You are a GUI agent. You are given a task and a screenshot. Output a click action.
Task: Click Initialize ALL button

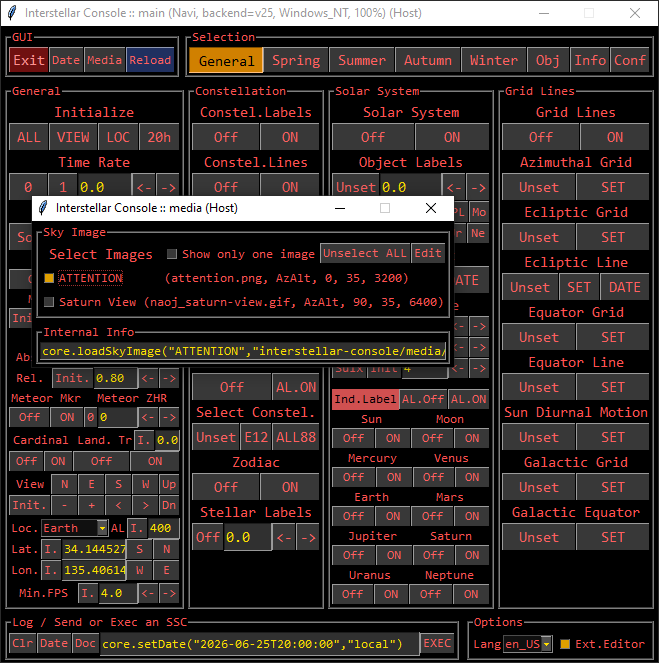coord(29,137)
